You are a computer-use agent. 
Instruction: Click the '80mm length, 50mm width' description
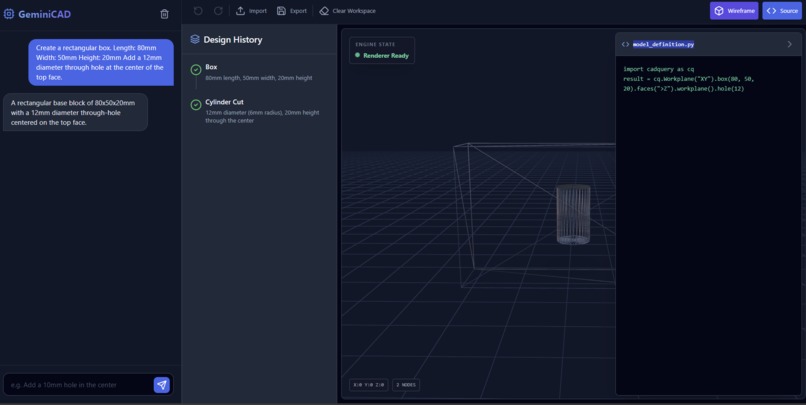[x=259, y=78]
